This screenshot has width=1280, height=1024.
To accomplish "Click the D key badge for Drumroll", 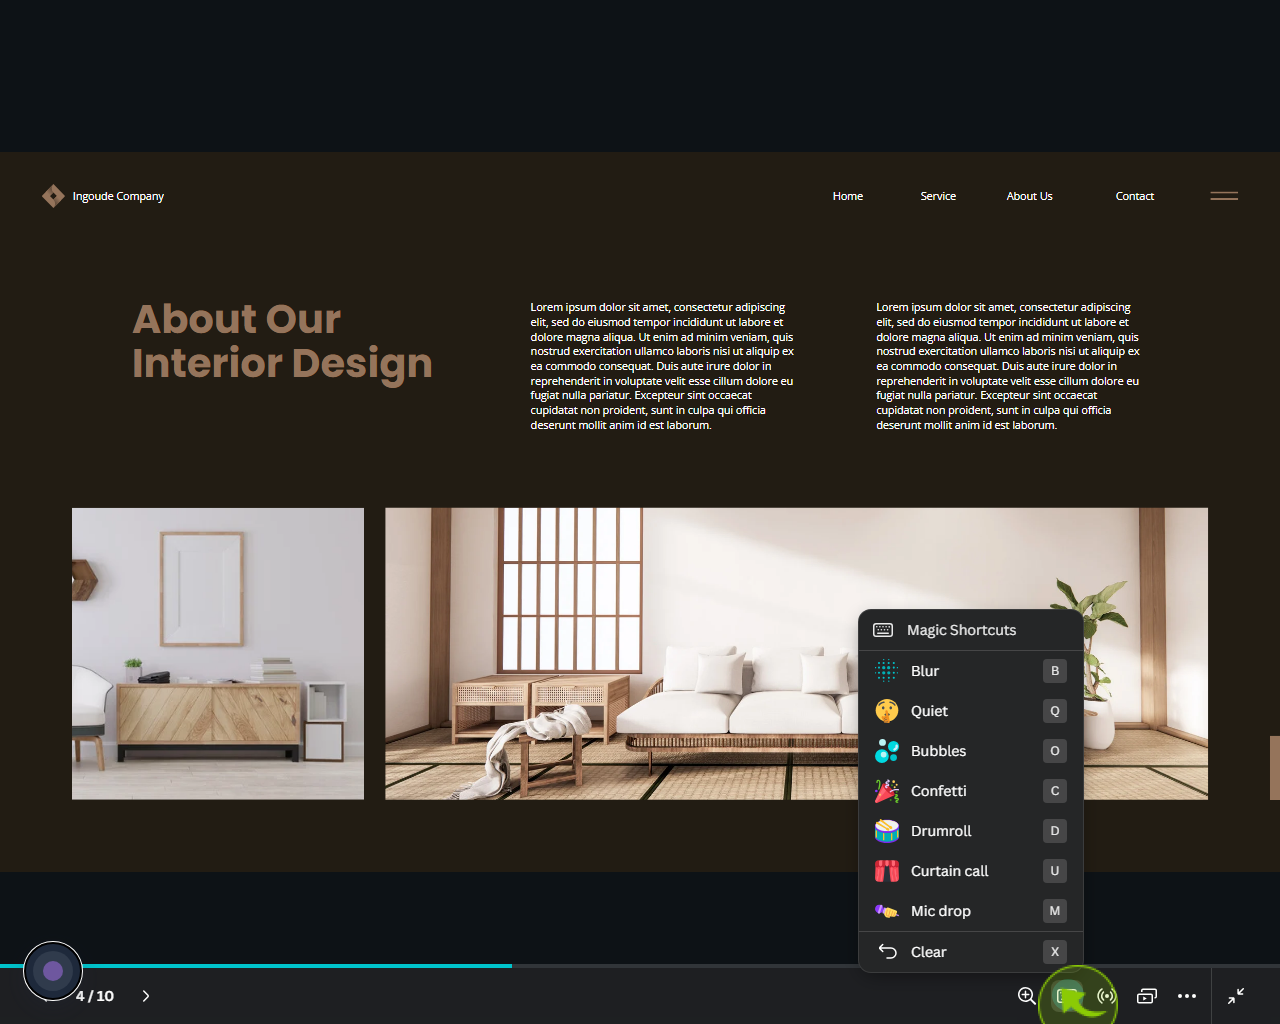I will (1055, 831).
